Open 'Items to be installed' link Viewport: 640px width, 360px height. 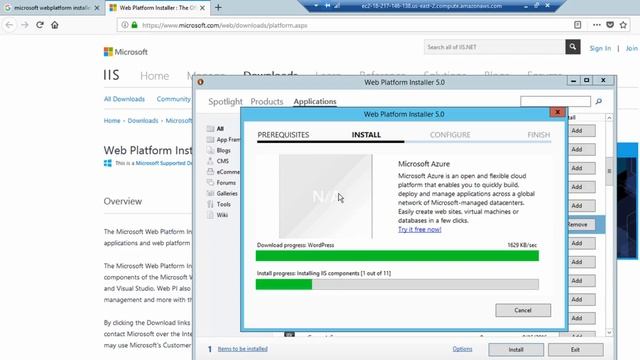(242, 349)
